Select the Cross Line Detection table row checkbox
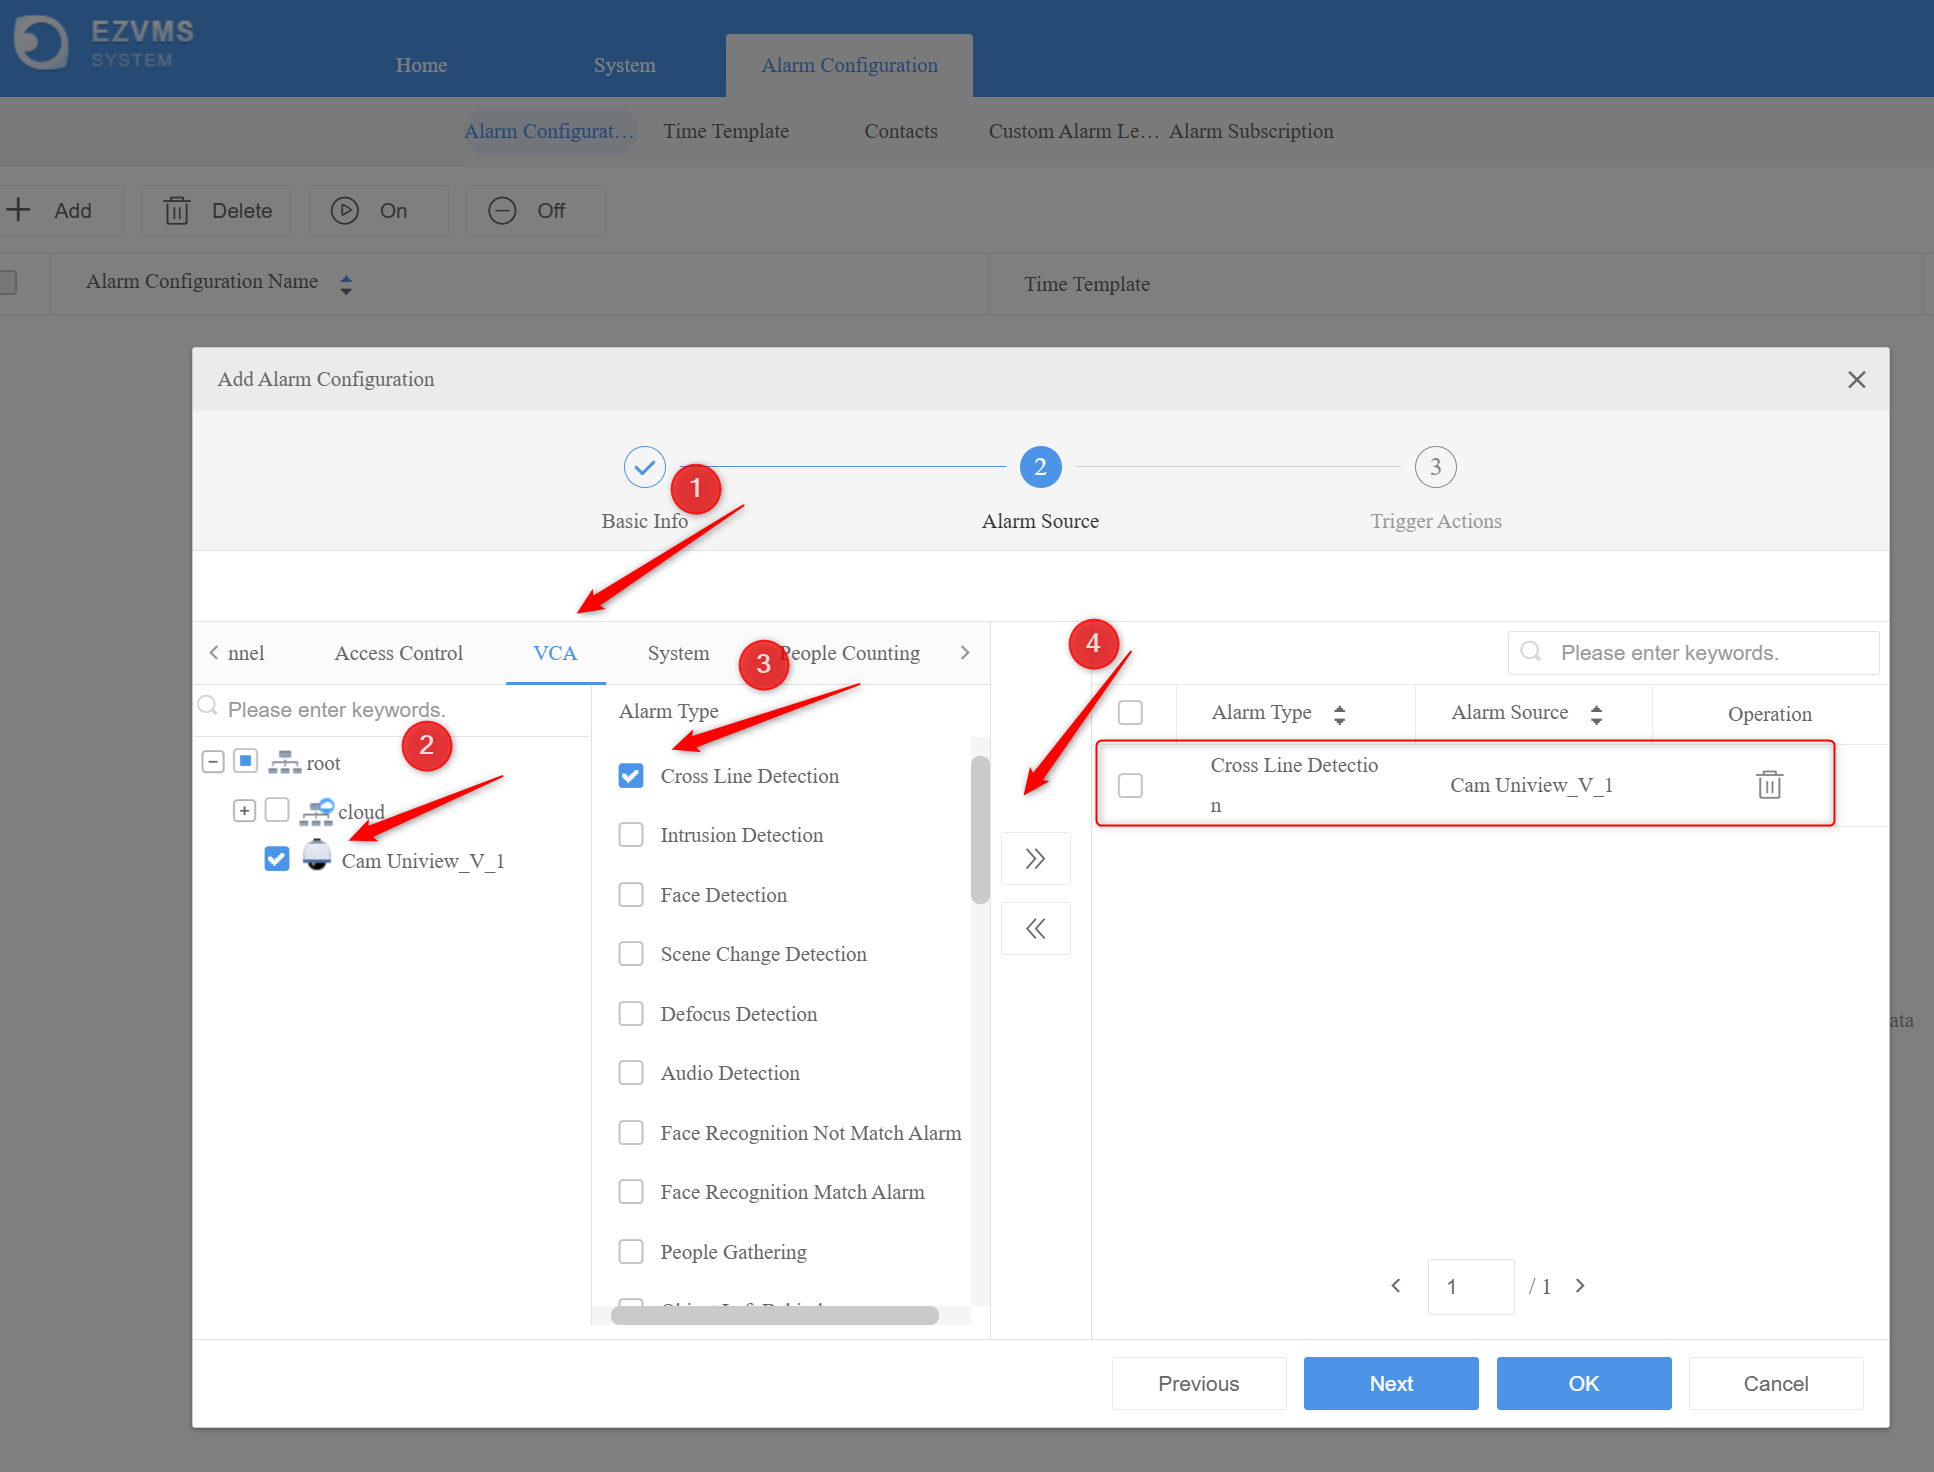 click(1130, 786)
